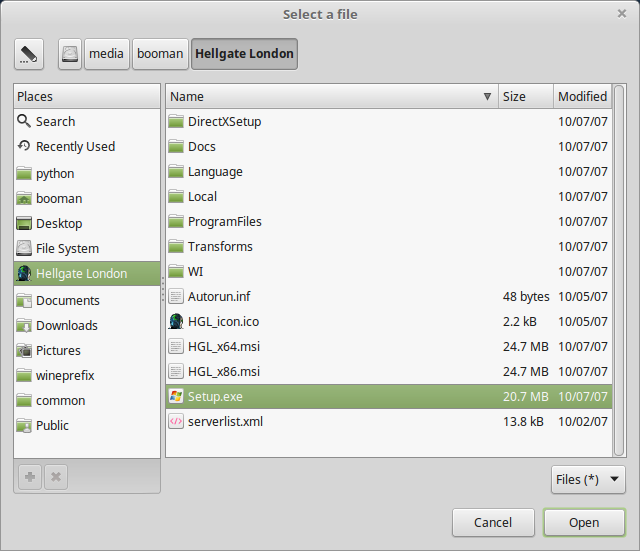Screen dimensions: 640x551
Task: Open Recently Used in Places
Action: click(87, 146)
